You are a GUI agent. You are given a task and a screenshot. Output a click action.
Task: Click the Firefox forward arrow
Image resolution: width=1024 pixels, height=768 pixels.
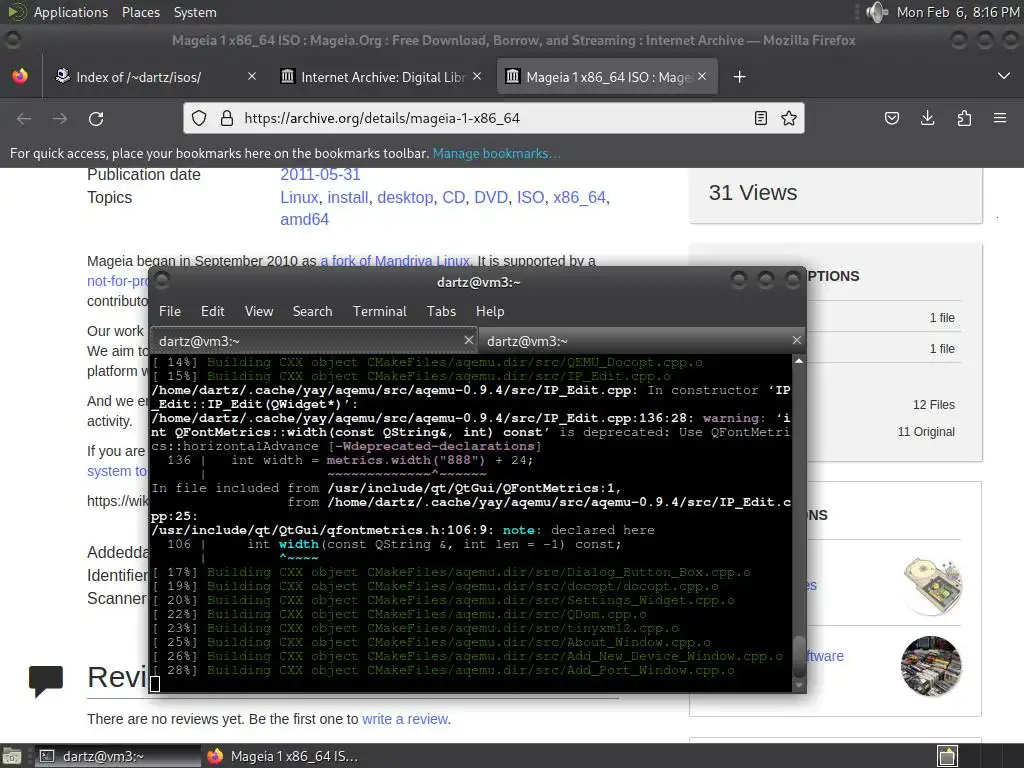(60, 119)
